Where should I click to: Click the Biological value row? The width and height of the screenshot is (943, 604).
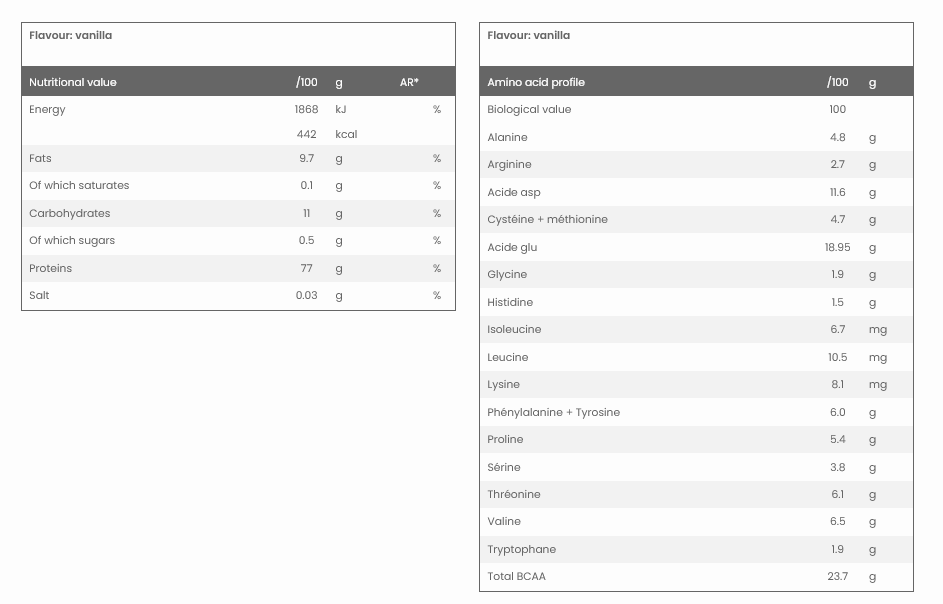[x=529, y=109]
